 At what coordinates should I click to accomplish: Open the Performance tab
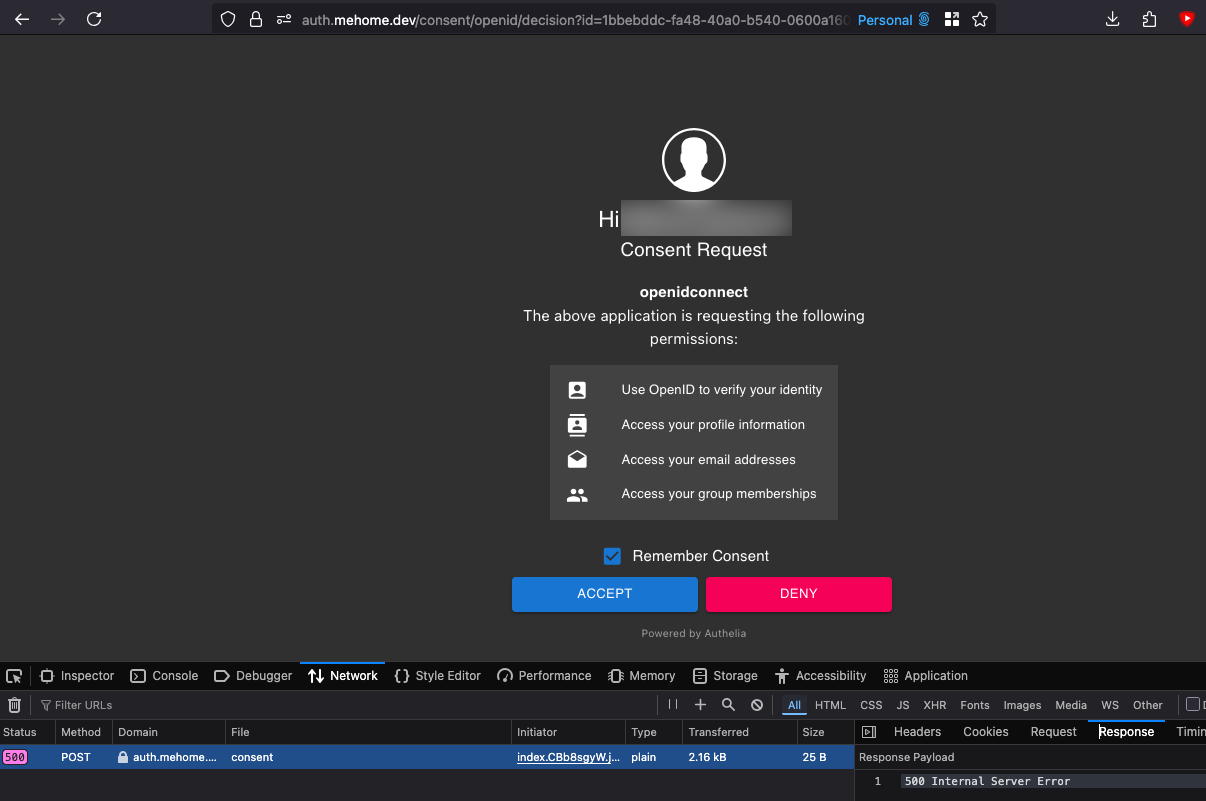click(544, 676)
